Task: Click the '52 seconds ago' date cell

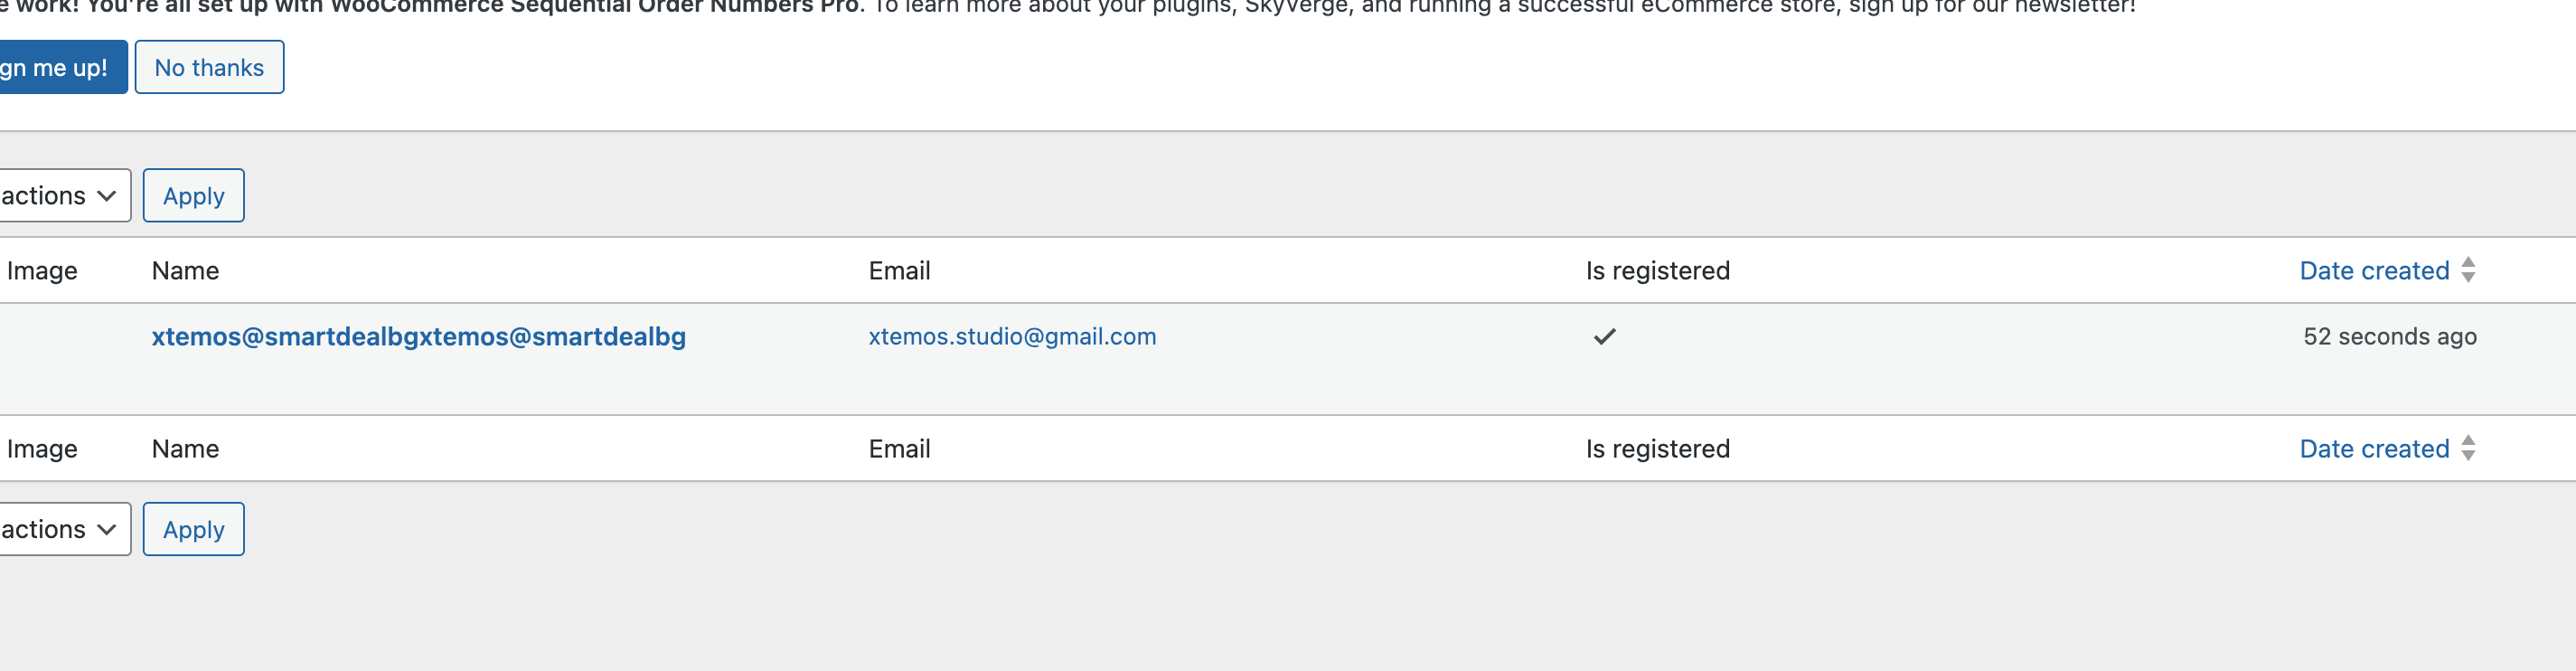Action: (x=2389, y=337)
